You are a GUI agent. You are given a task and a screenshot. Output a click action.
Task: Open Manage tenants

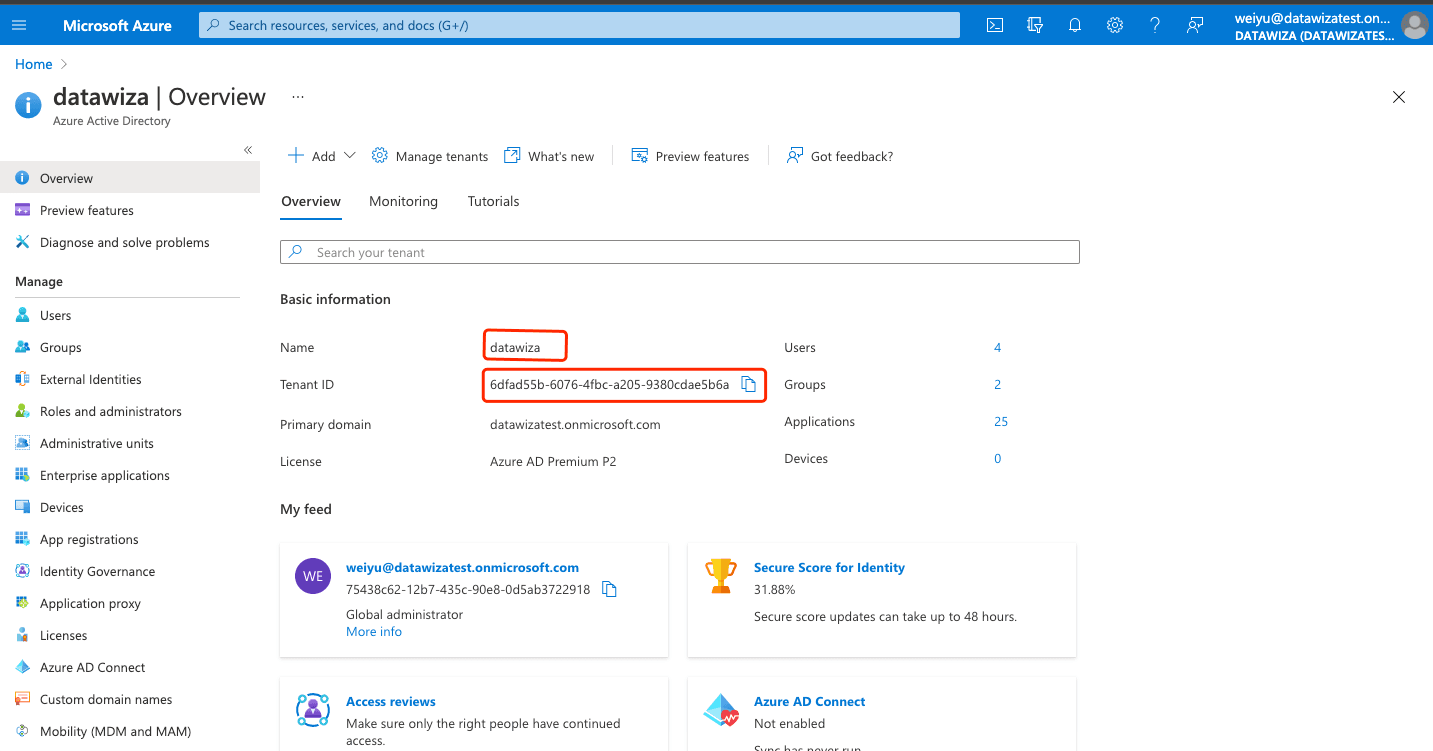430,156
